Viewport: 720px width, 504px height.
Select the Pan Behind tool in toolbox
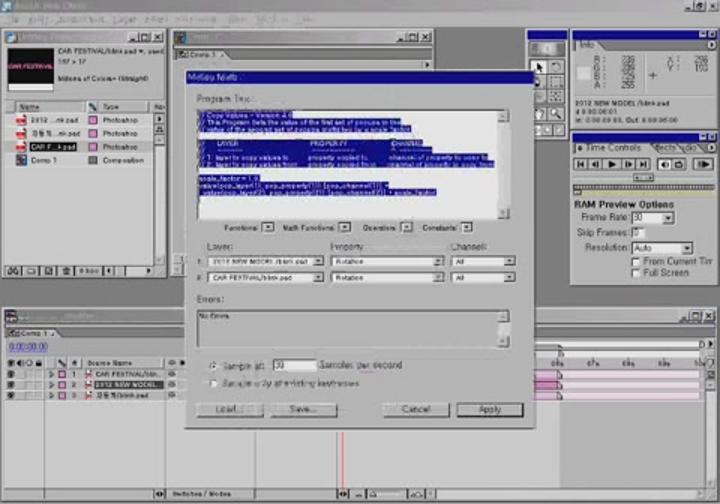point(556,97)
